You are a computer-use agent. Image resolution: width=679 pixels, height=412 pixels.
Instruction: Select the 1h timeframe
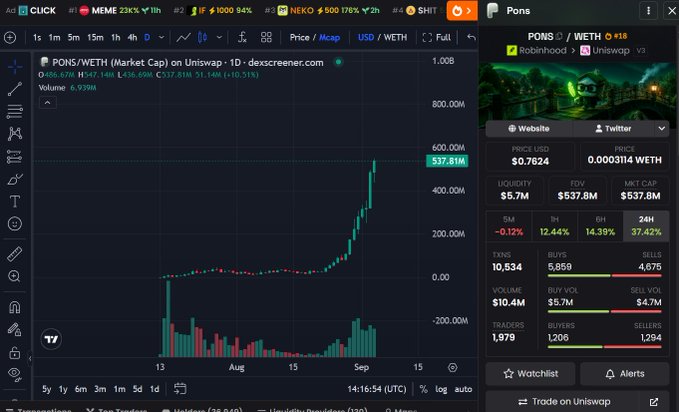point(116,38)
